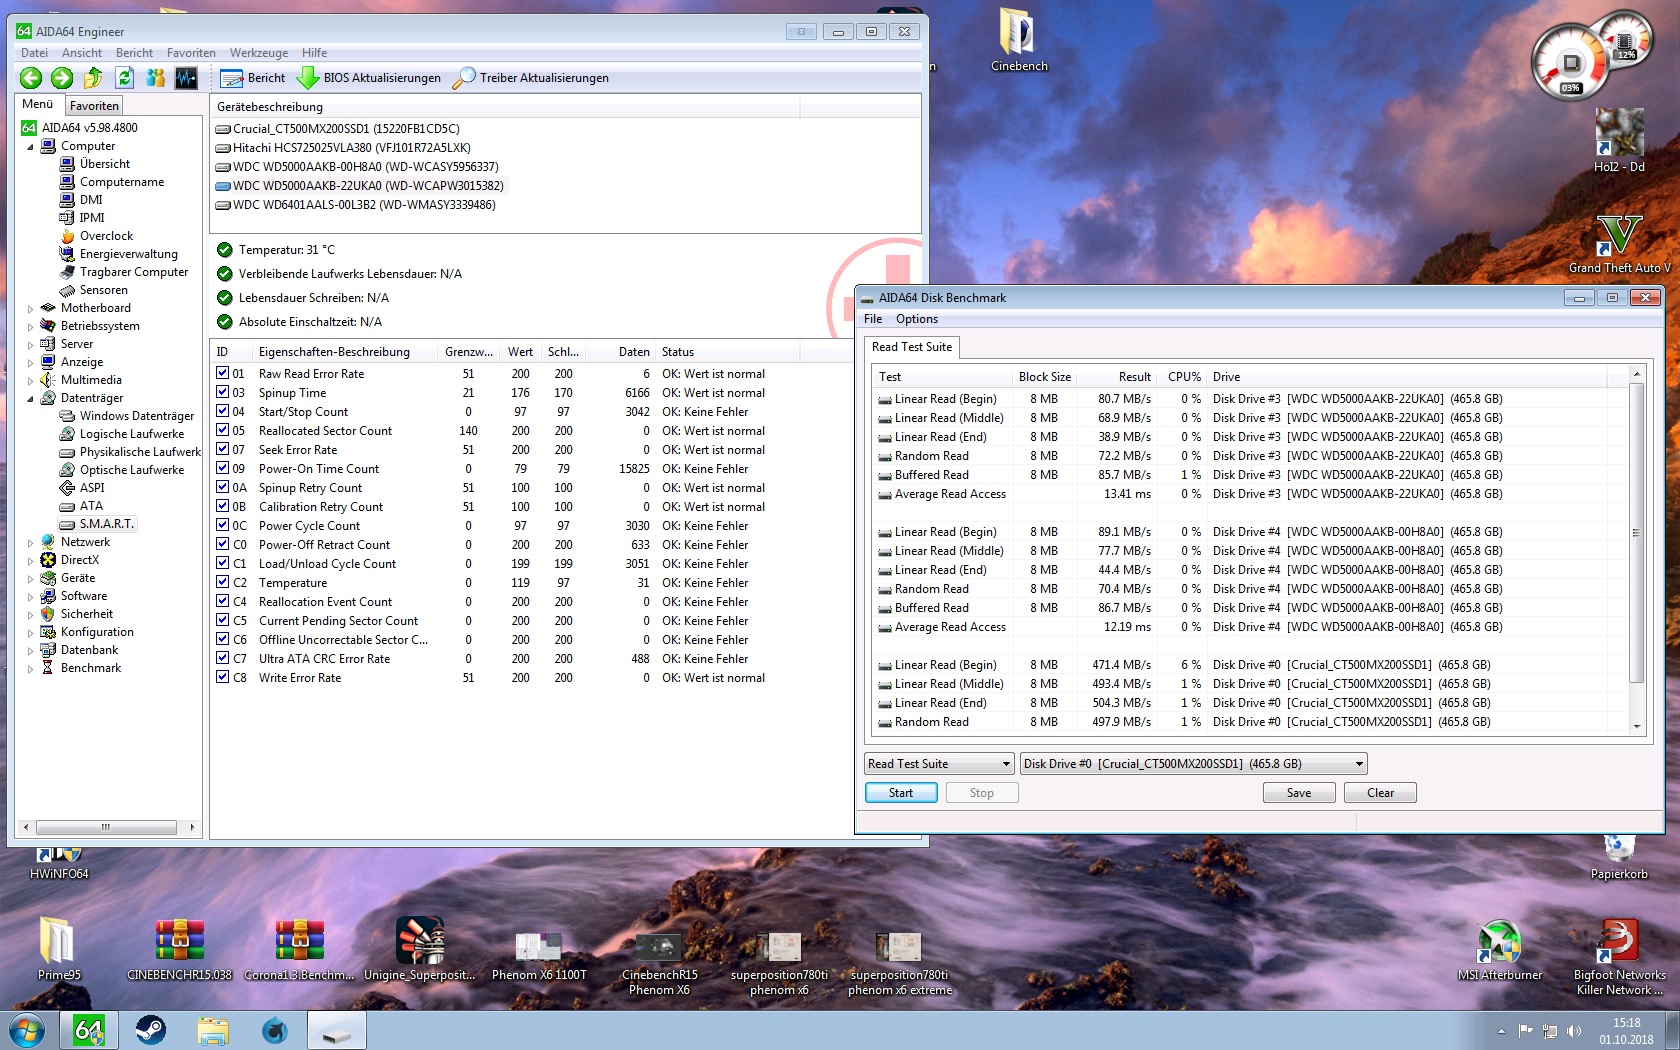Open the Read Test Suite dropdown
The image size is (1680, 1050).
tap(939, 764)
